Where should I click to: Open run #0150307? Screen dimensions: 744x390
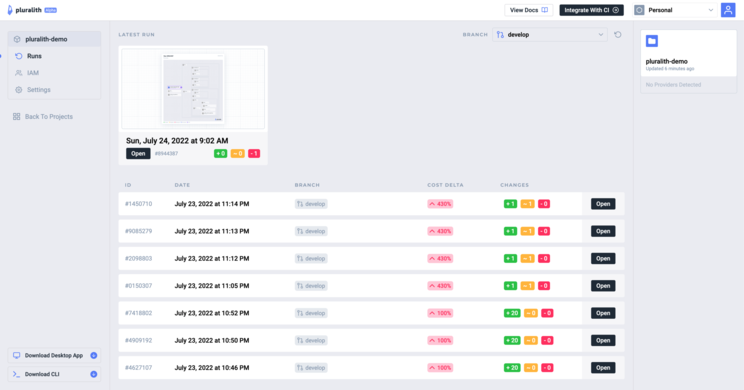click(x=603, y=286)
